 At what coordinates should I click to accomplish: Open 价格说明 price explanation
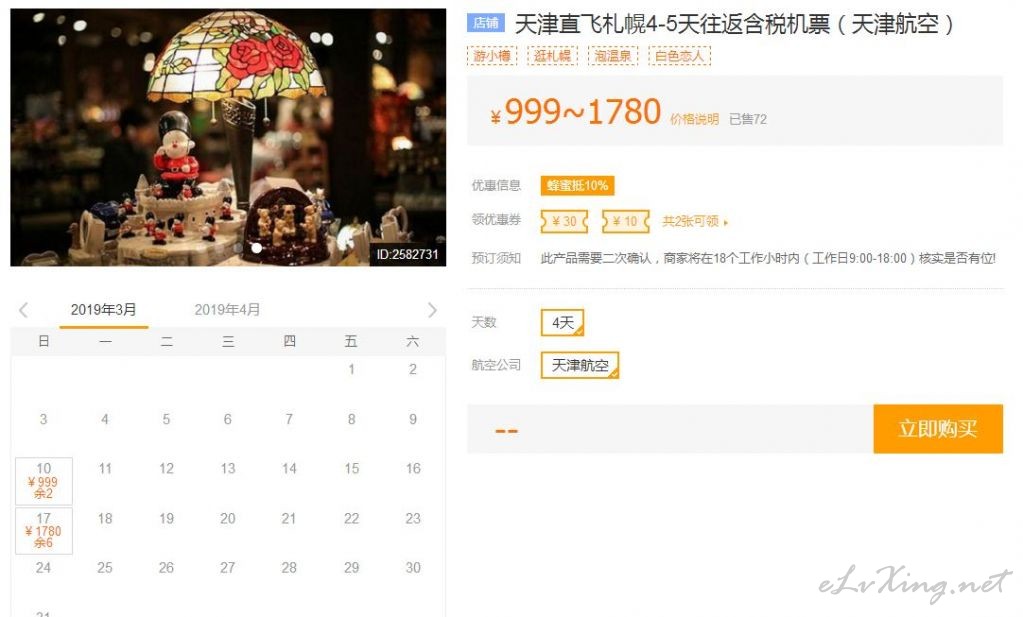pos(694,119)
